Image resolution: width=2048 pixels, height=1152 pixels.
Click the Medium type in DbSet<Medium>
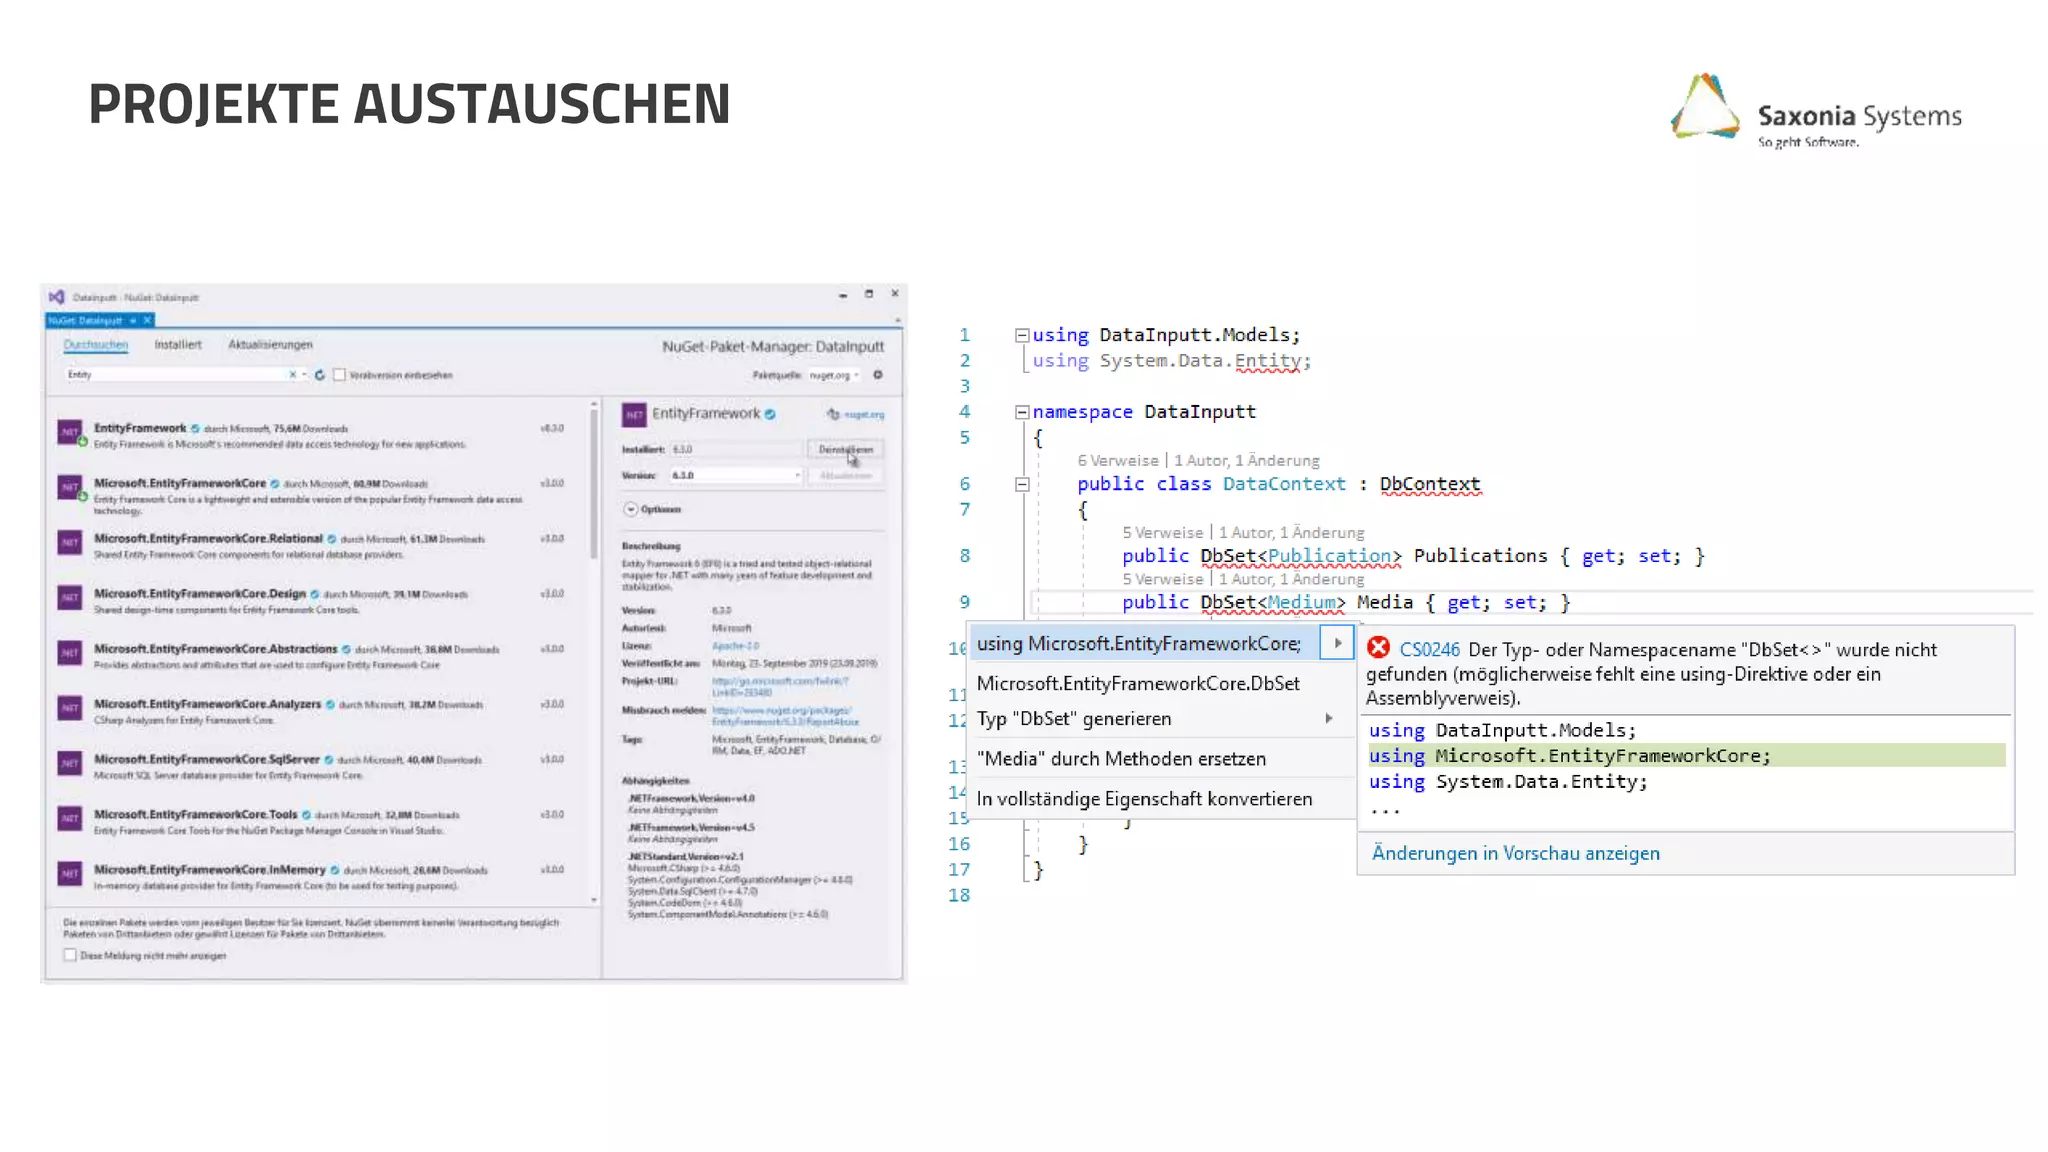pos(1301,602)
